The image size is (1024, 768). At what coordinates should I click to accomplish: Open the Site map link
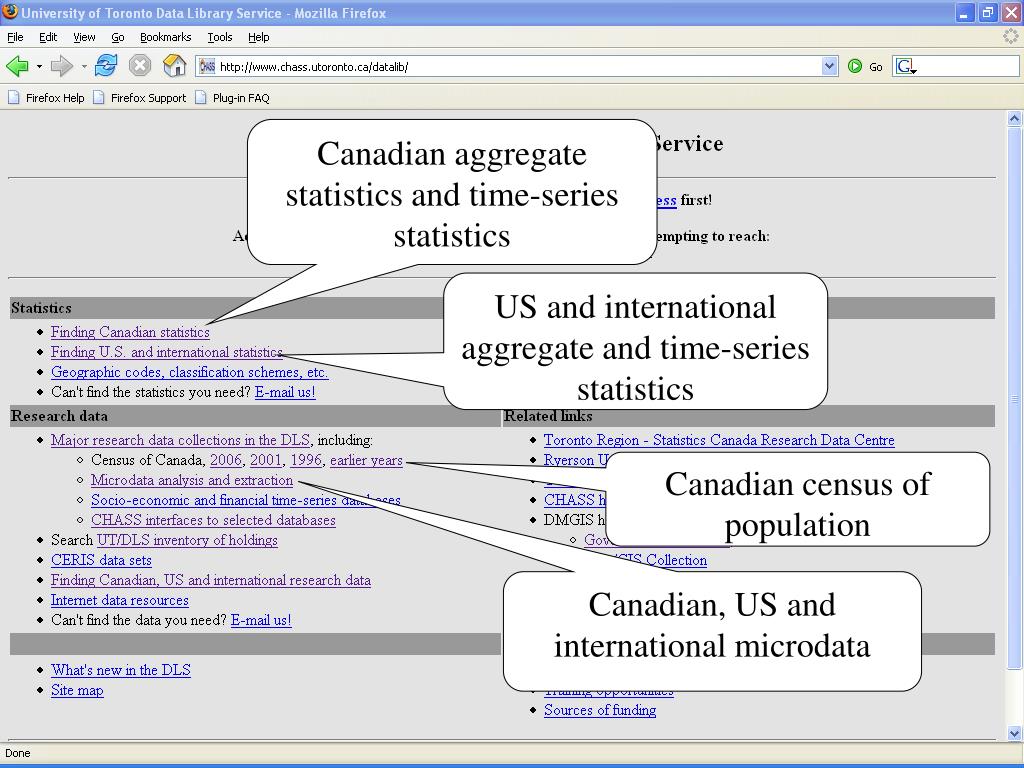77,690
